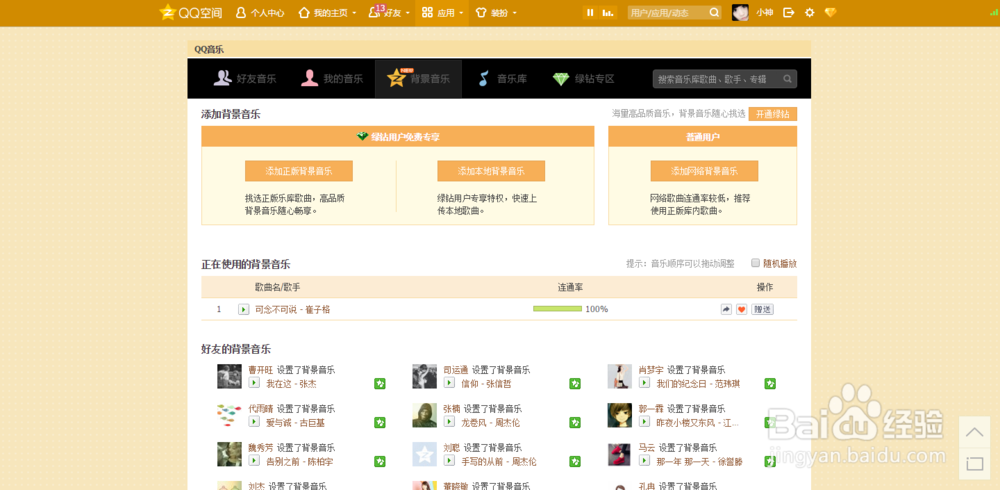Share the song 可念不可说
Screen dimensions: 1000x490
[x=726, y=309]
